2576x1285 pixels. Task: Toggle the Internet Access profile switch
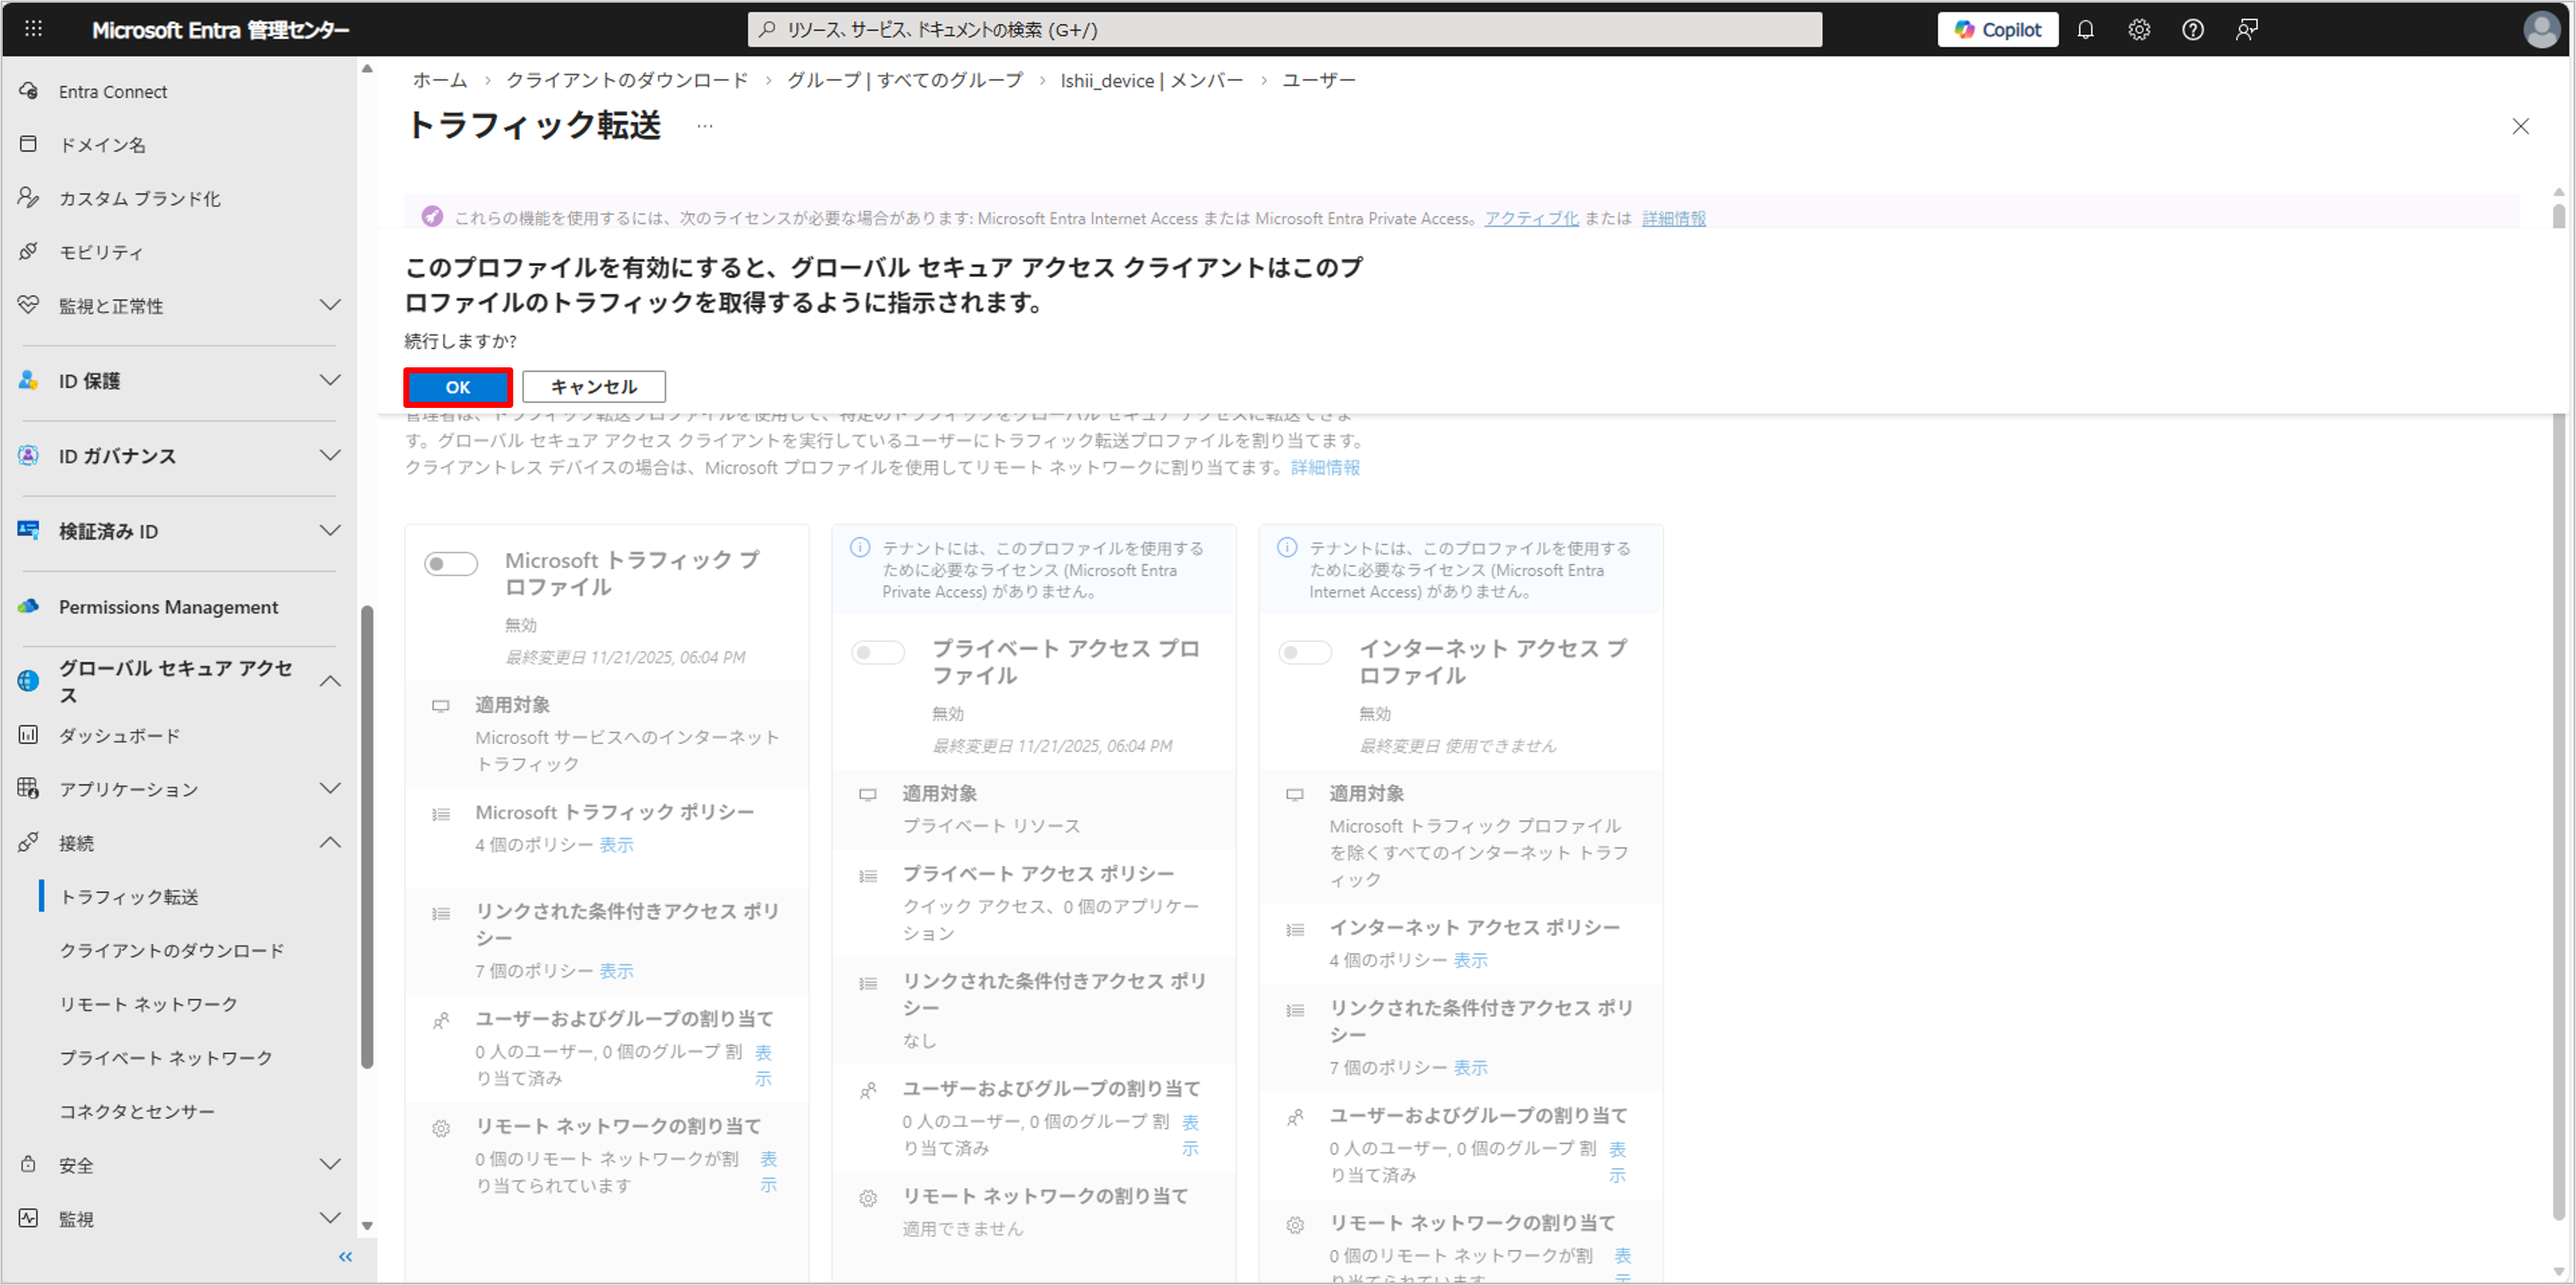[x=1305, y=653]
